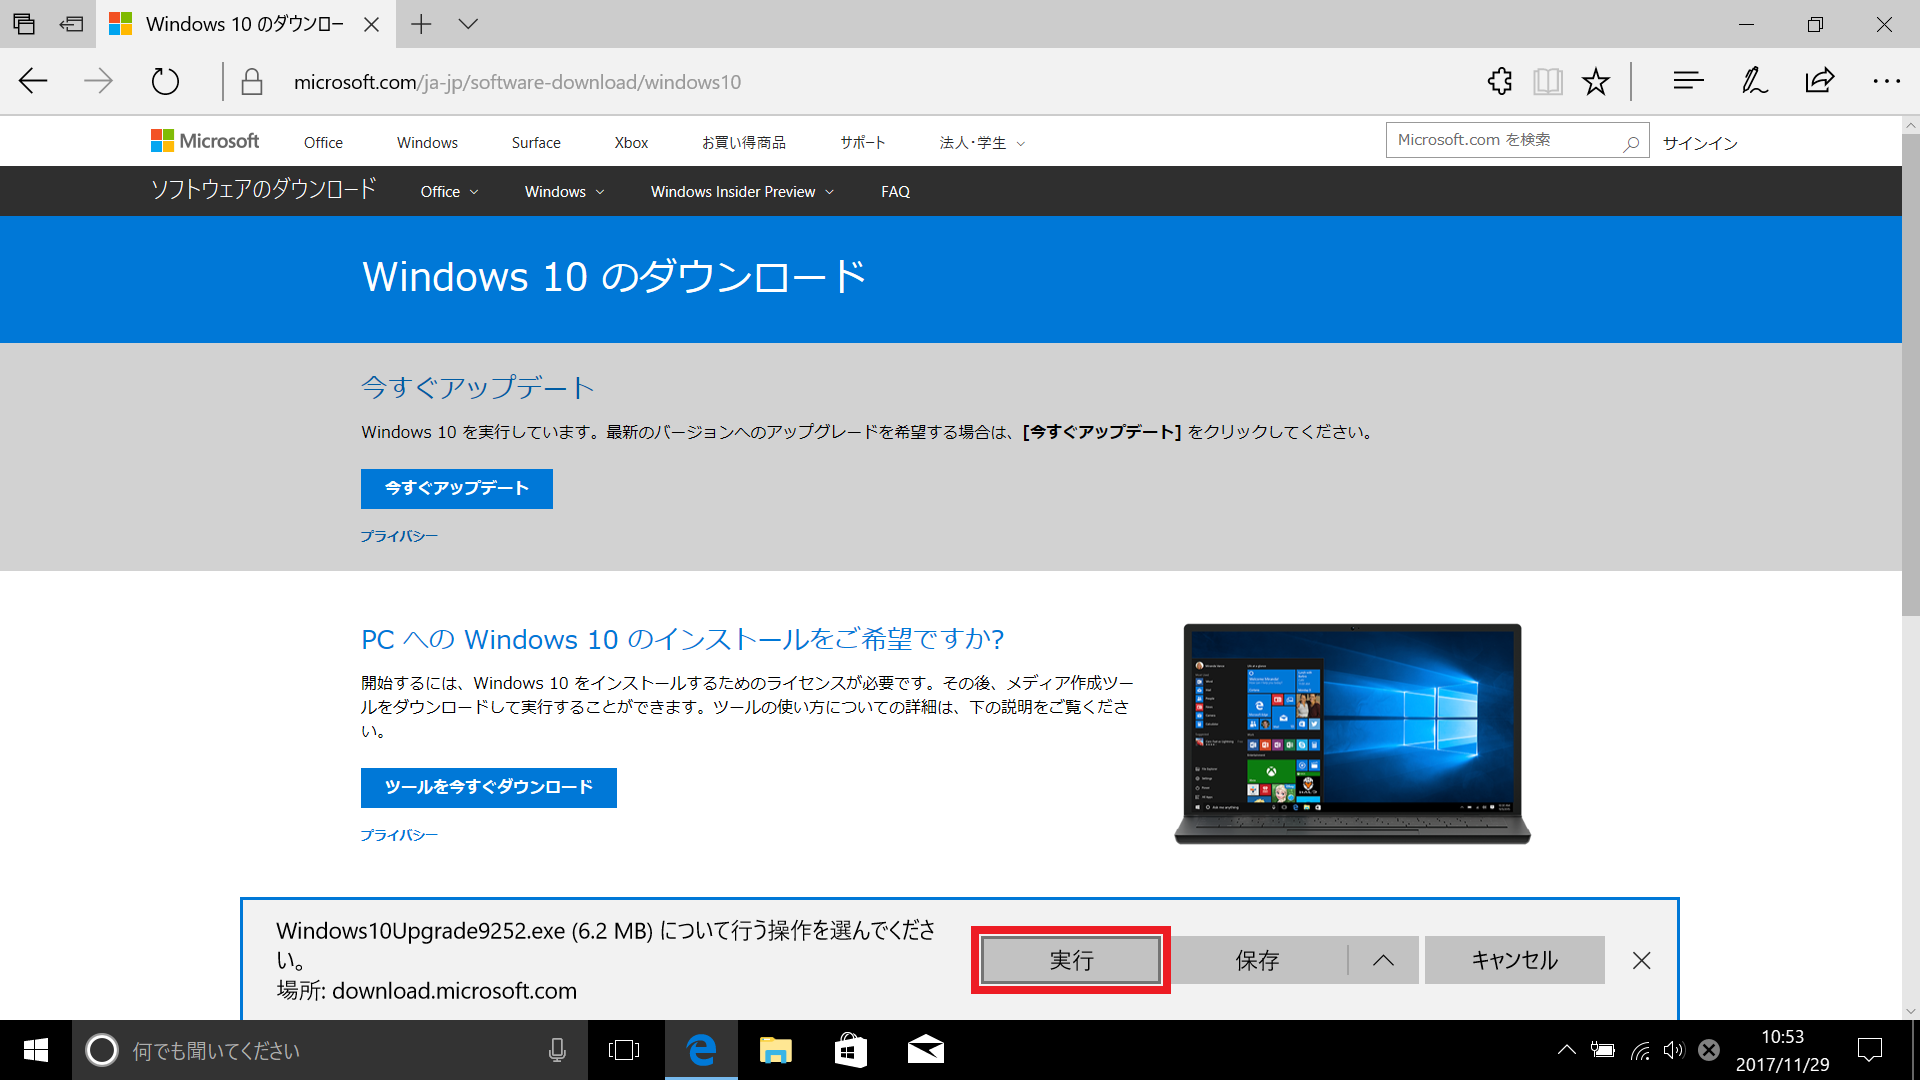The height and width of the screenshot is (1080, 1920).
Task: Open Reading view book icon
Action: click(x=1547, y=81)
